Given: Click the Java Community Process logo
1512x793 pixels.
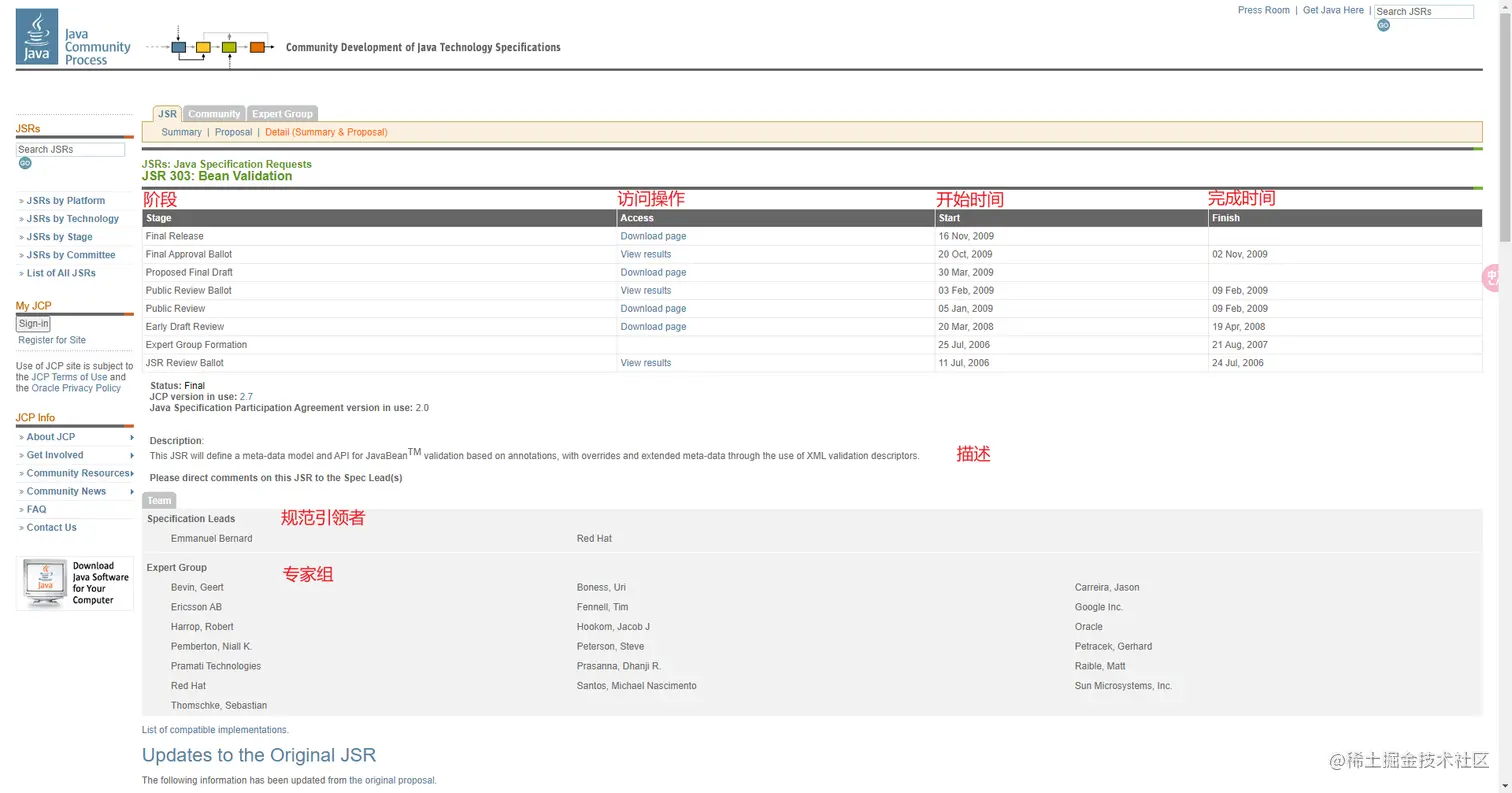Looking at the screenshot, I should point(74,38).
